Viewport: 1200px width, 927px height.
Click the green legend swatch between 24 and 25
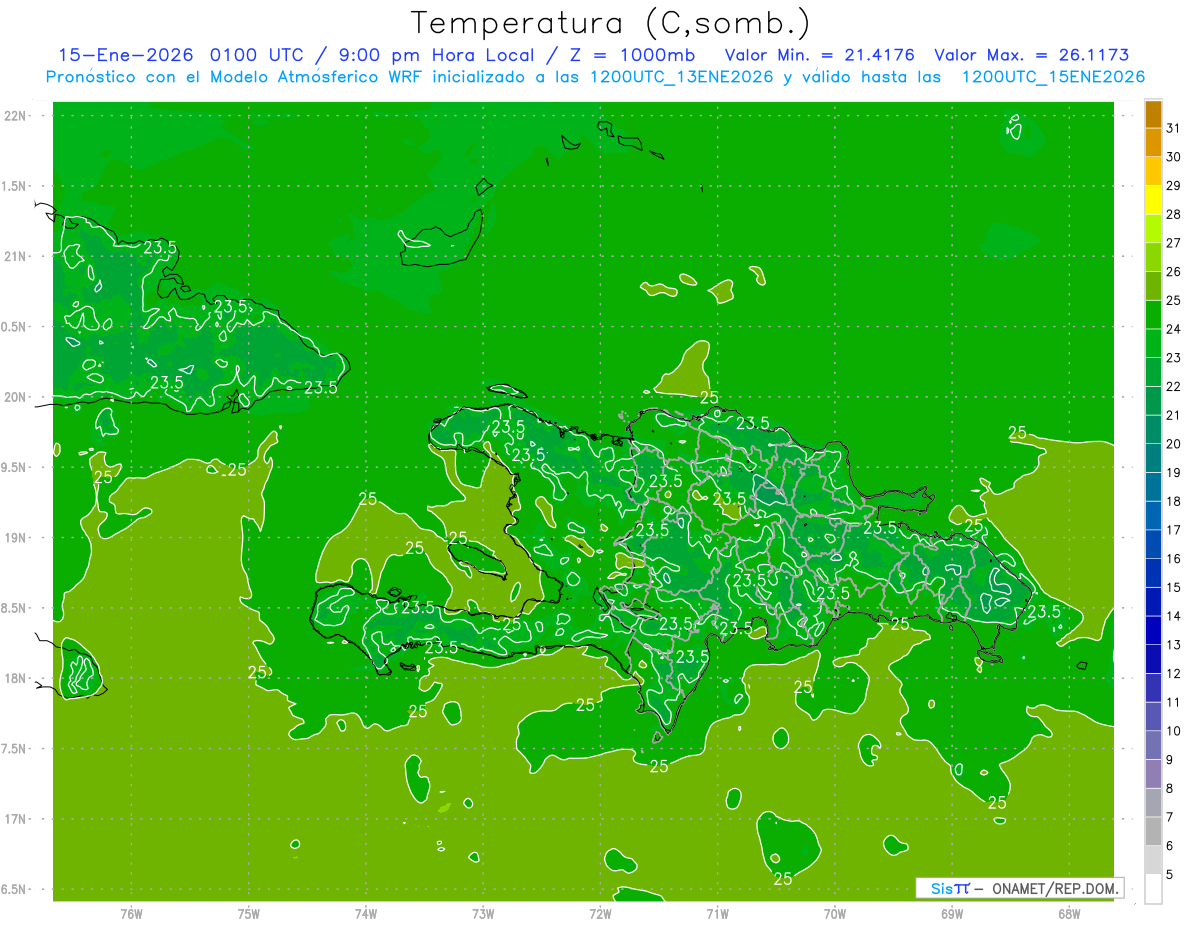tap(1153, 315)
